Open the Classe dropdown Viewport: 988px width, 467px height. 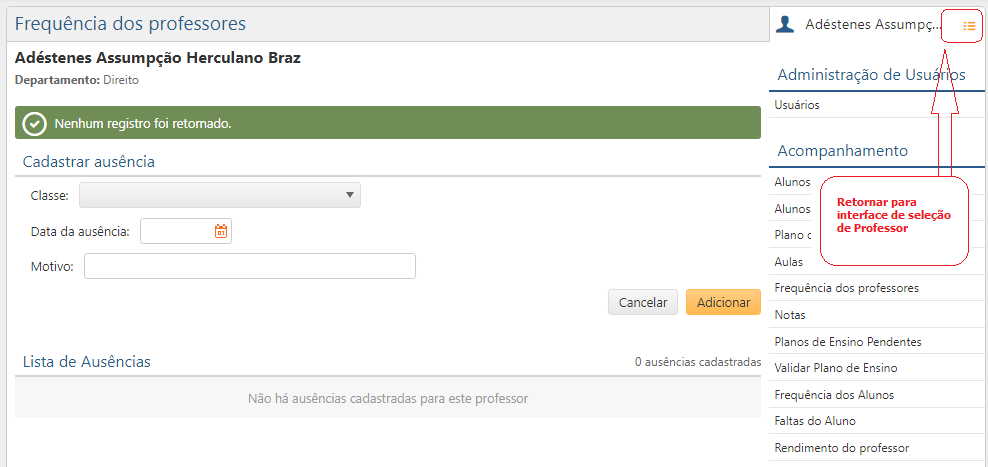tap(220, 195)
